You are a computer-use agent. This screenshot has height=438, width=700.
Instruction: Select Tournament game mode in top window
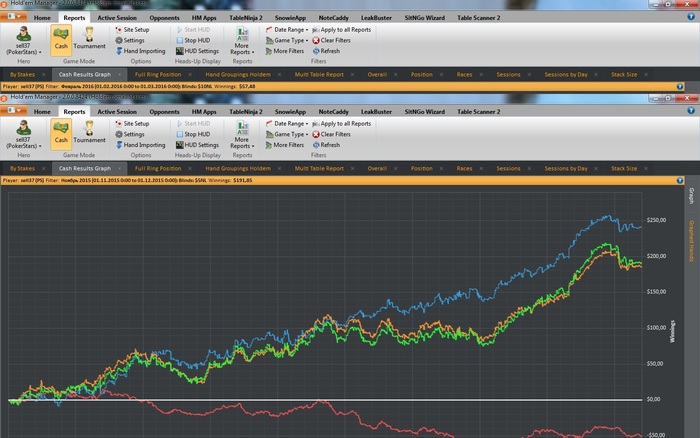(89, 40)
